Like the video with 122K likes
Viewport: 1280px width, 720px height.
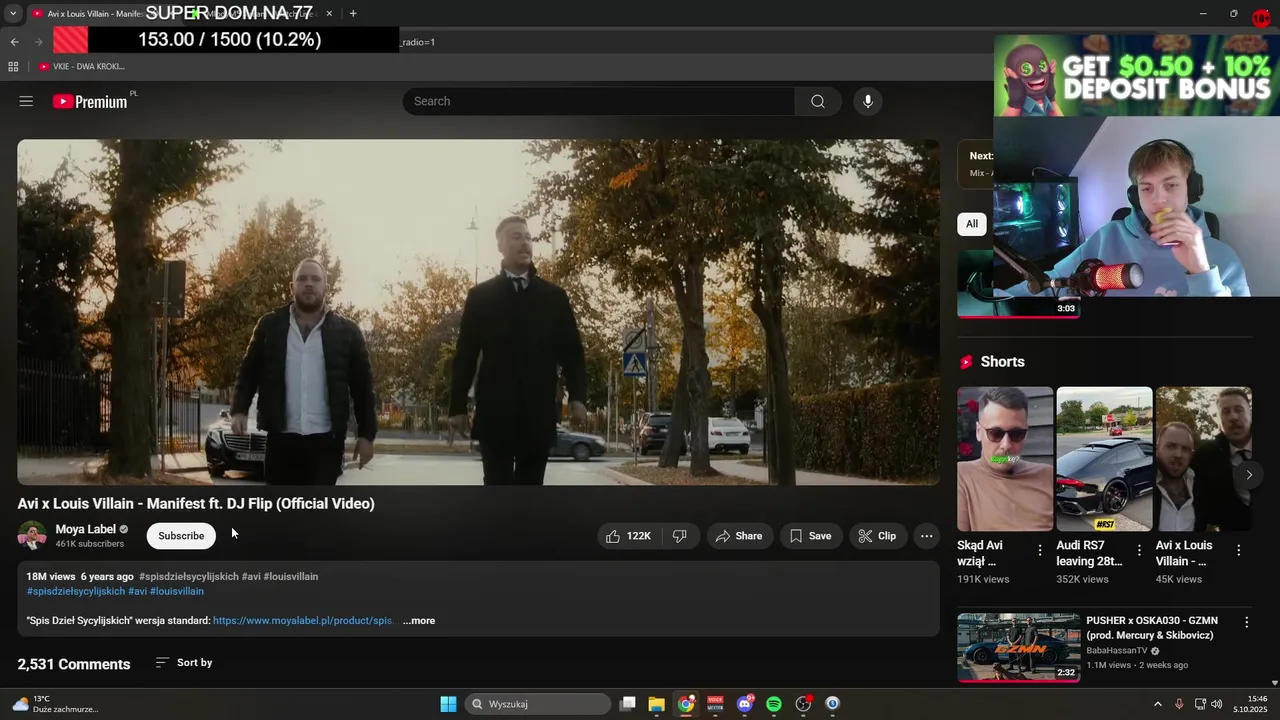coord(629,536)
